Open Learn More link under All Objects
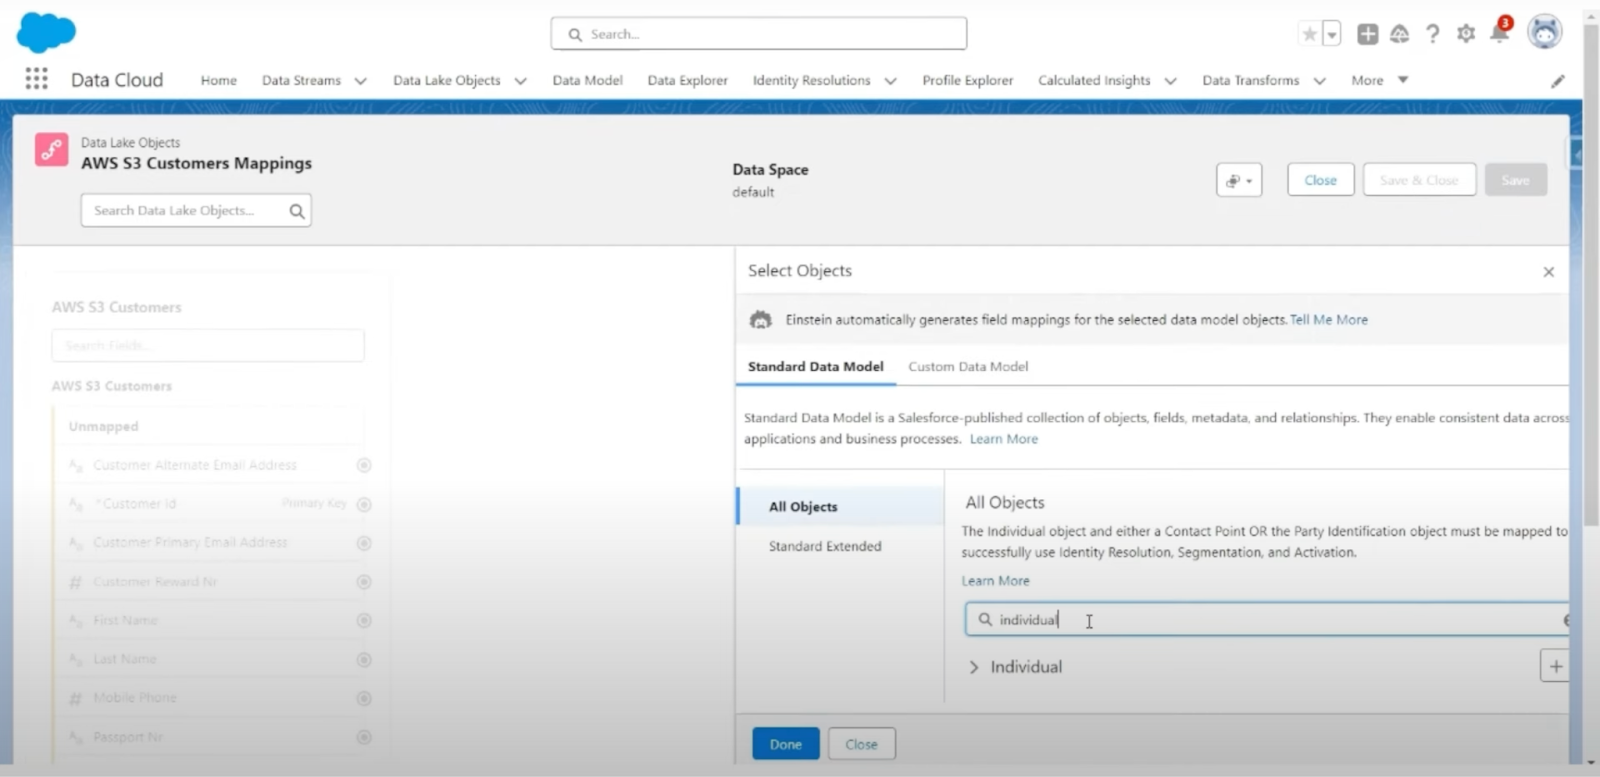 coord(996,581)
